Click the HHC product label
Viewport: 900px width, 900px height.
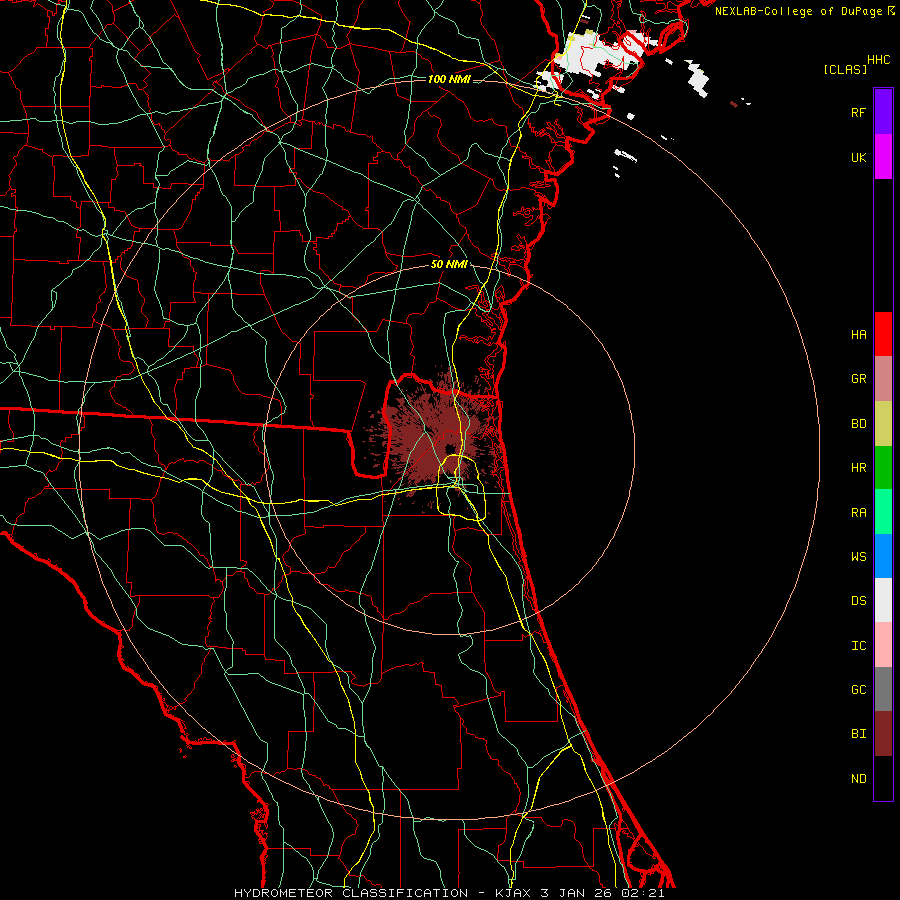(x=879, y=60)
